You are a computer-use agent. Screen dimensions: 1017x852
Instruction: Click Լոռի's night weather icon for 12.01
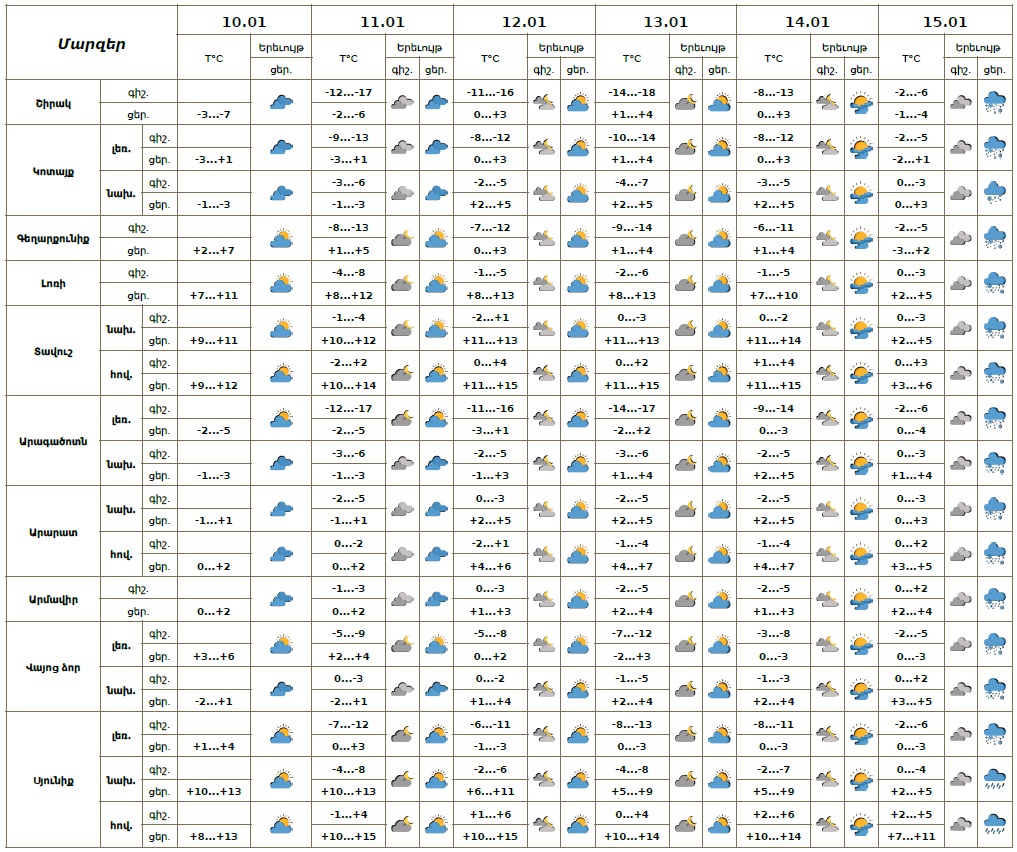point(544,283)
